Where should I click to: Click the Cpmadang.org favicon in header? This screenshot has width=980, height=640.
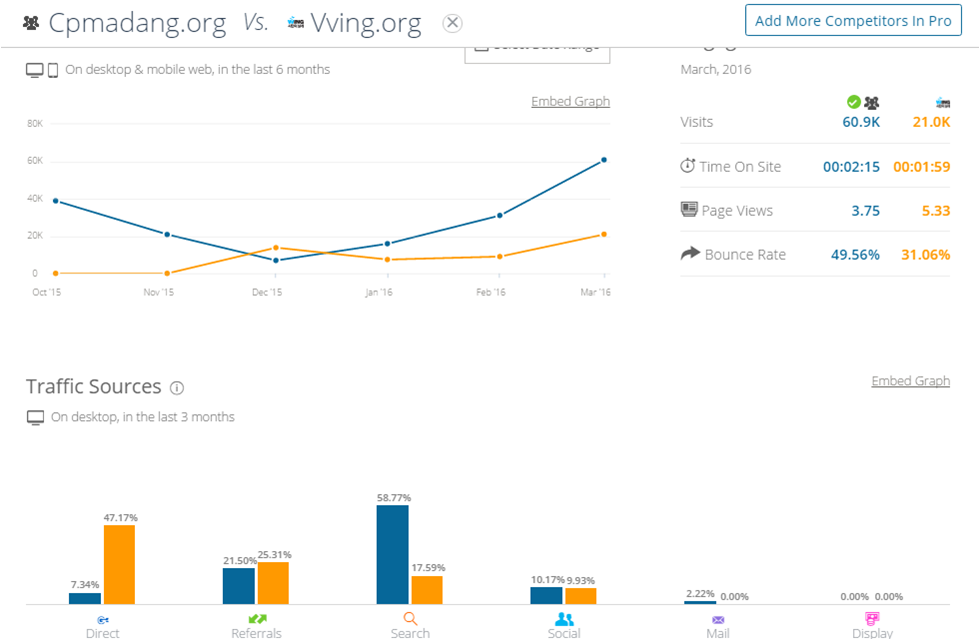31,23
